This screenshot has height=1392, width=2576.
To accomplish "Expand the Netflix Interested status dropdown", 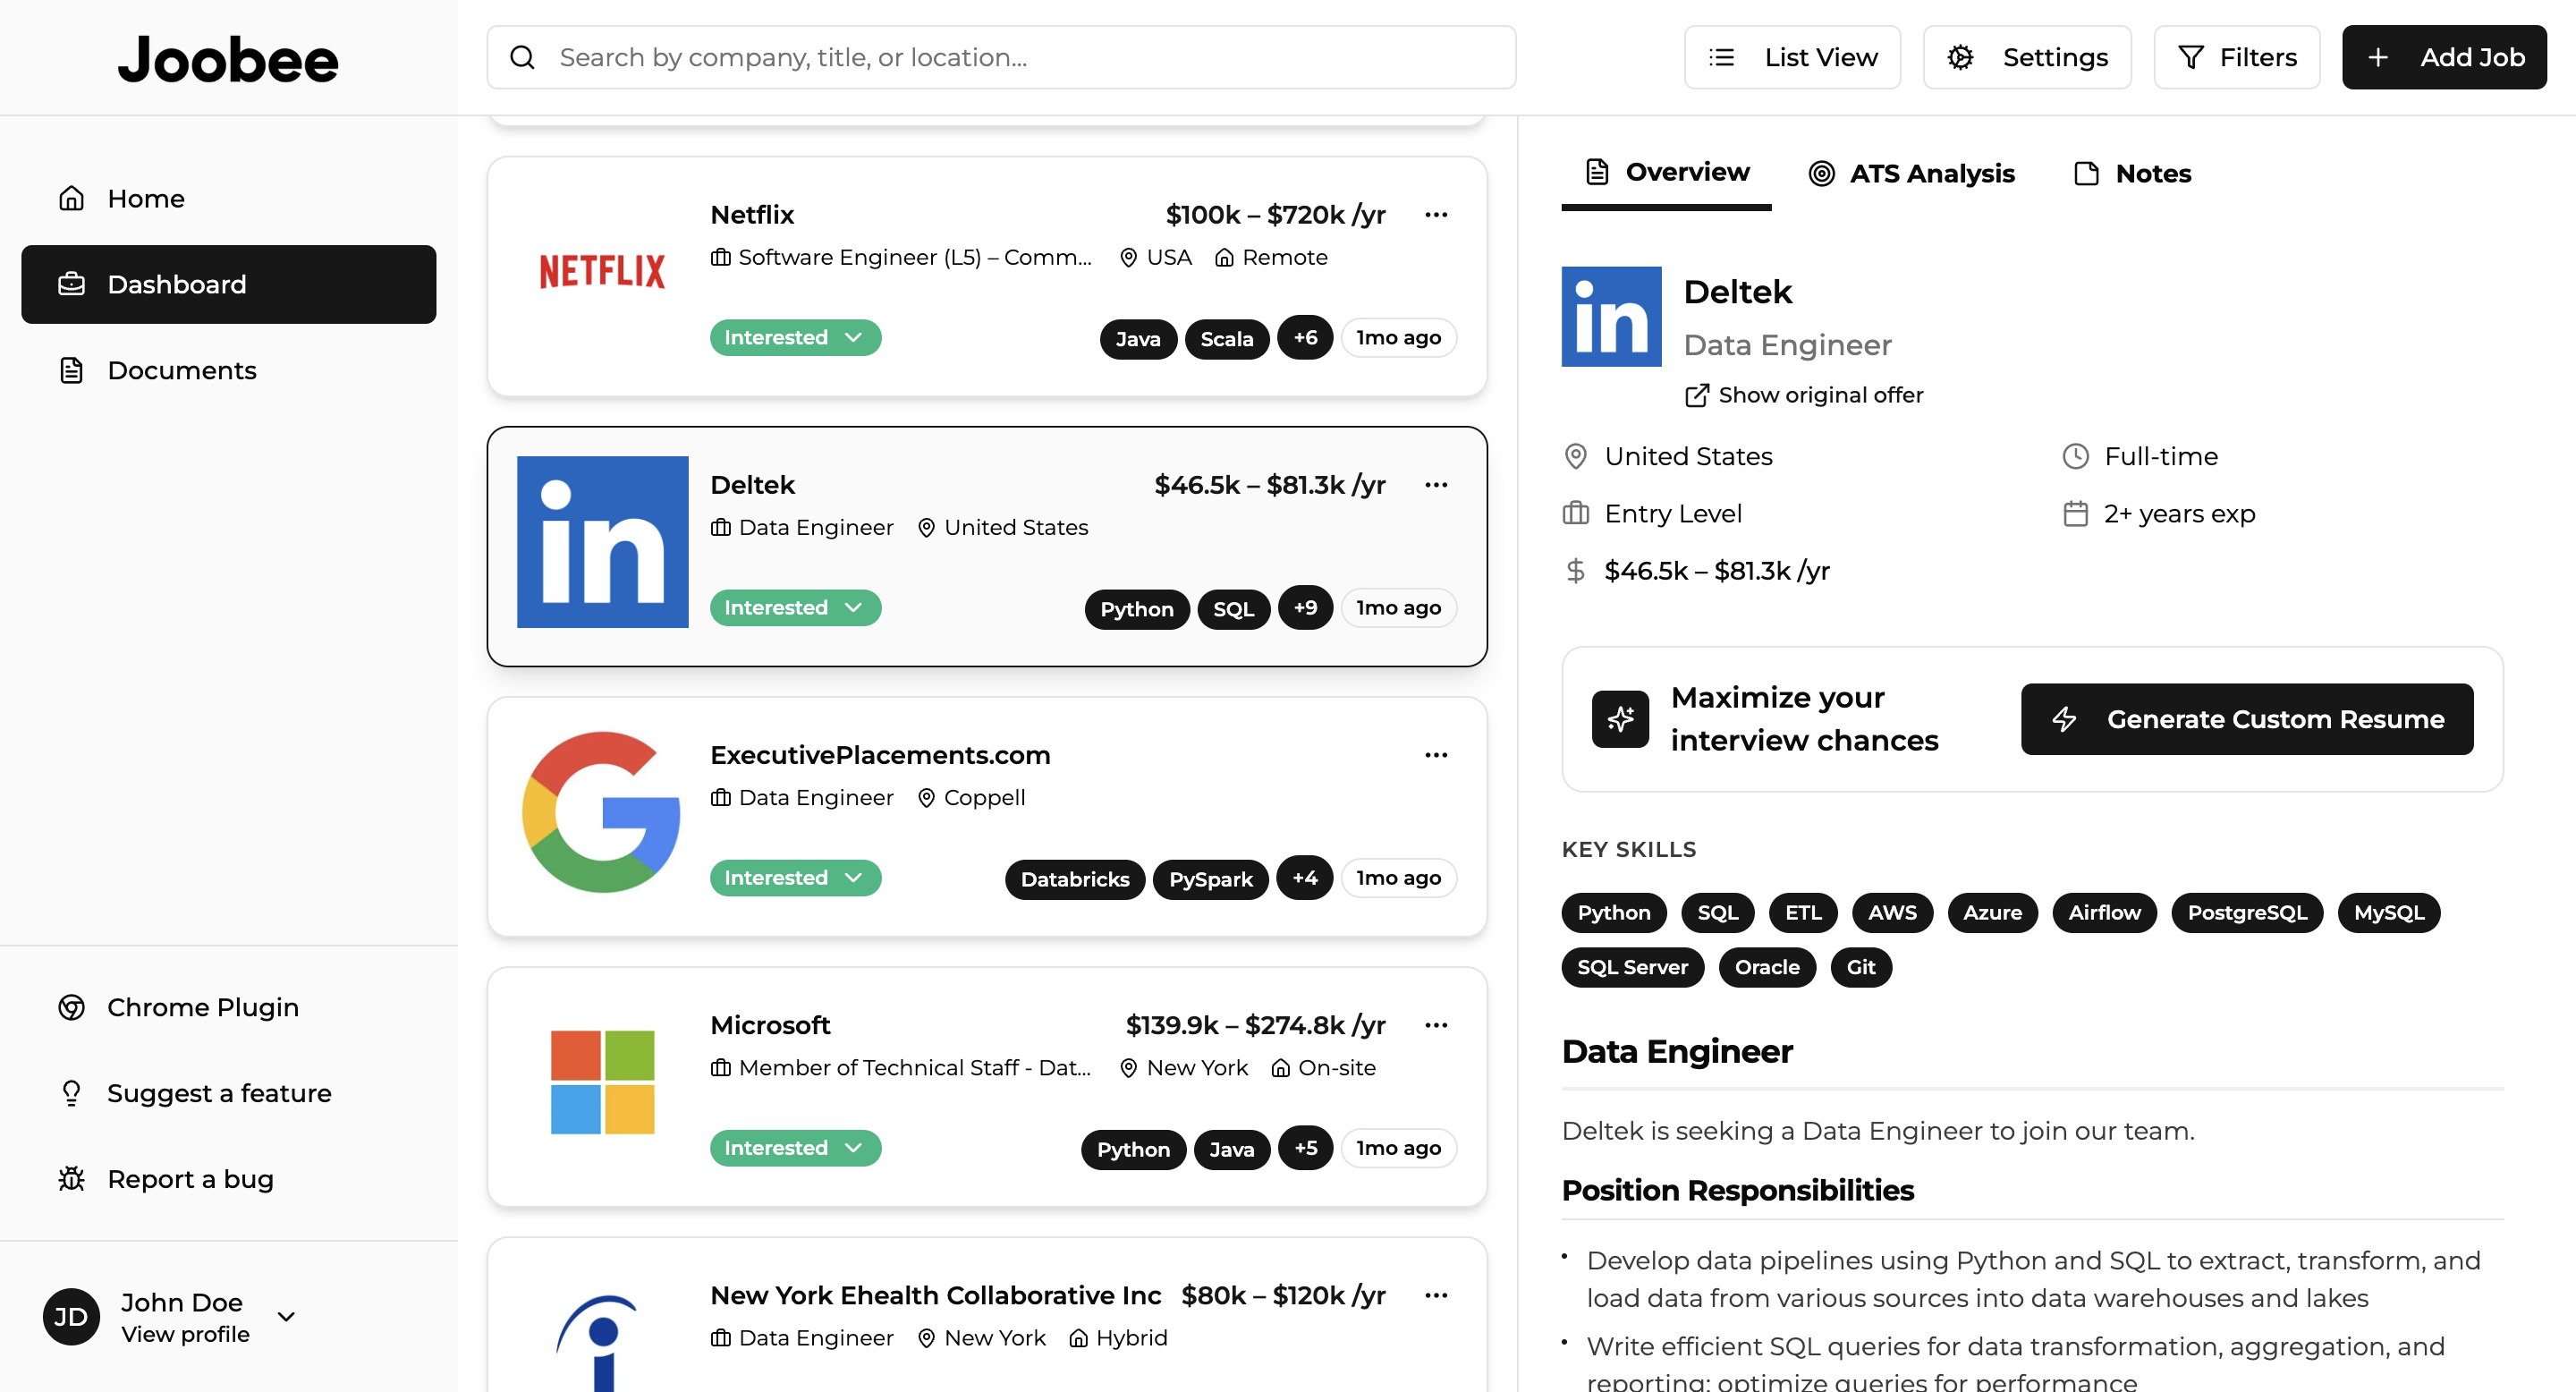I will click(795, 338).
